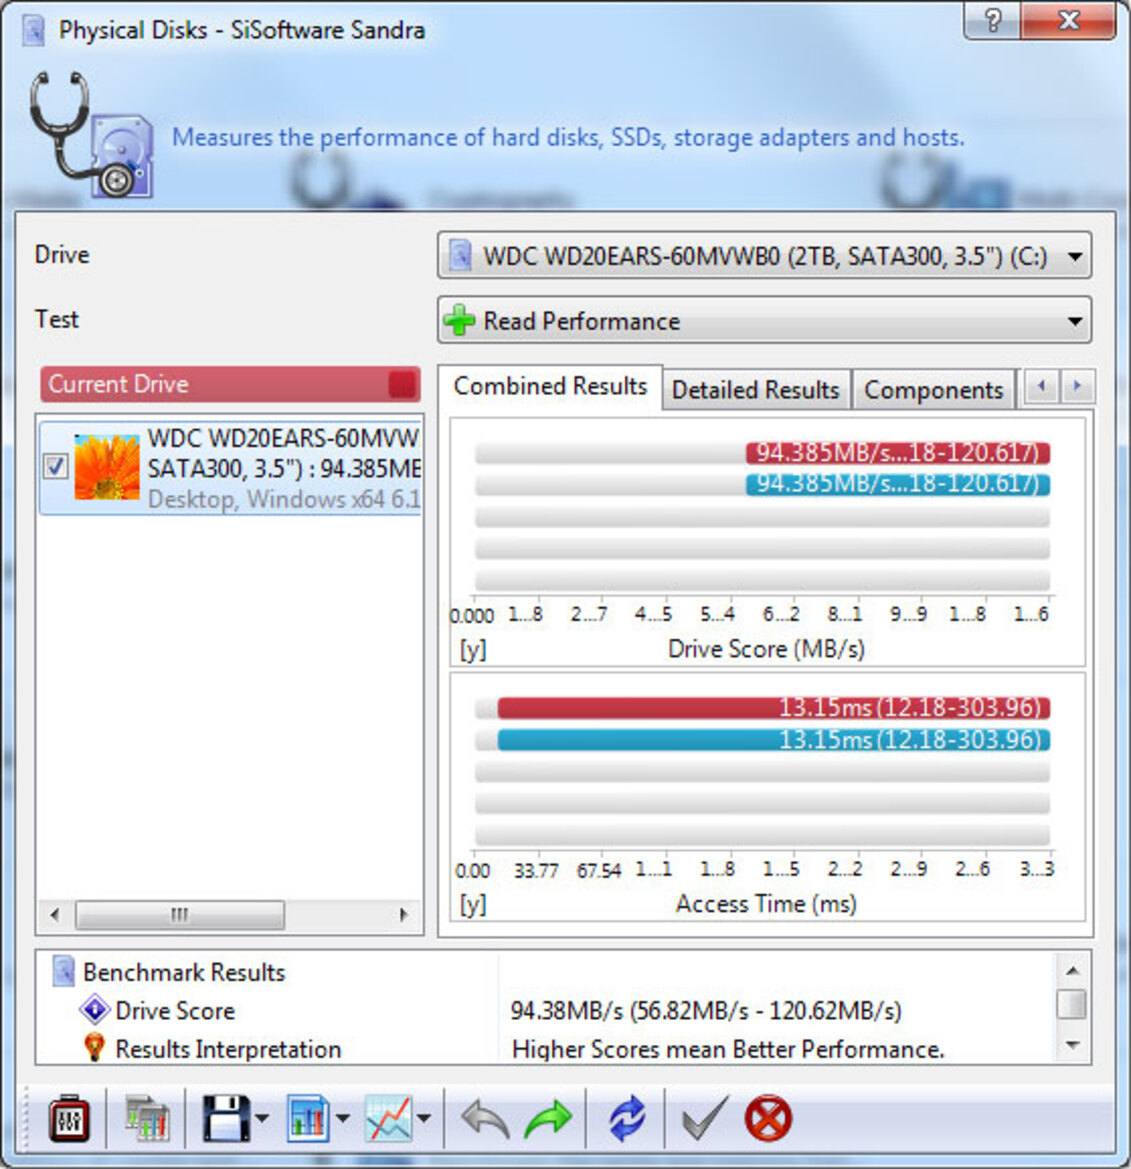Click the '94.38MB/s (56.82MB/s - 120.62MB/s)' value
This screenshot has height=1169, width=1131.
coord(706,1011)
